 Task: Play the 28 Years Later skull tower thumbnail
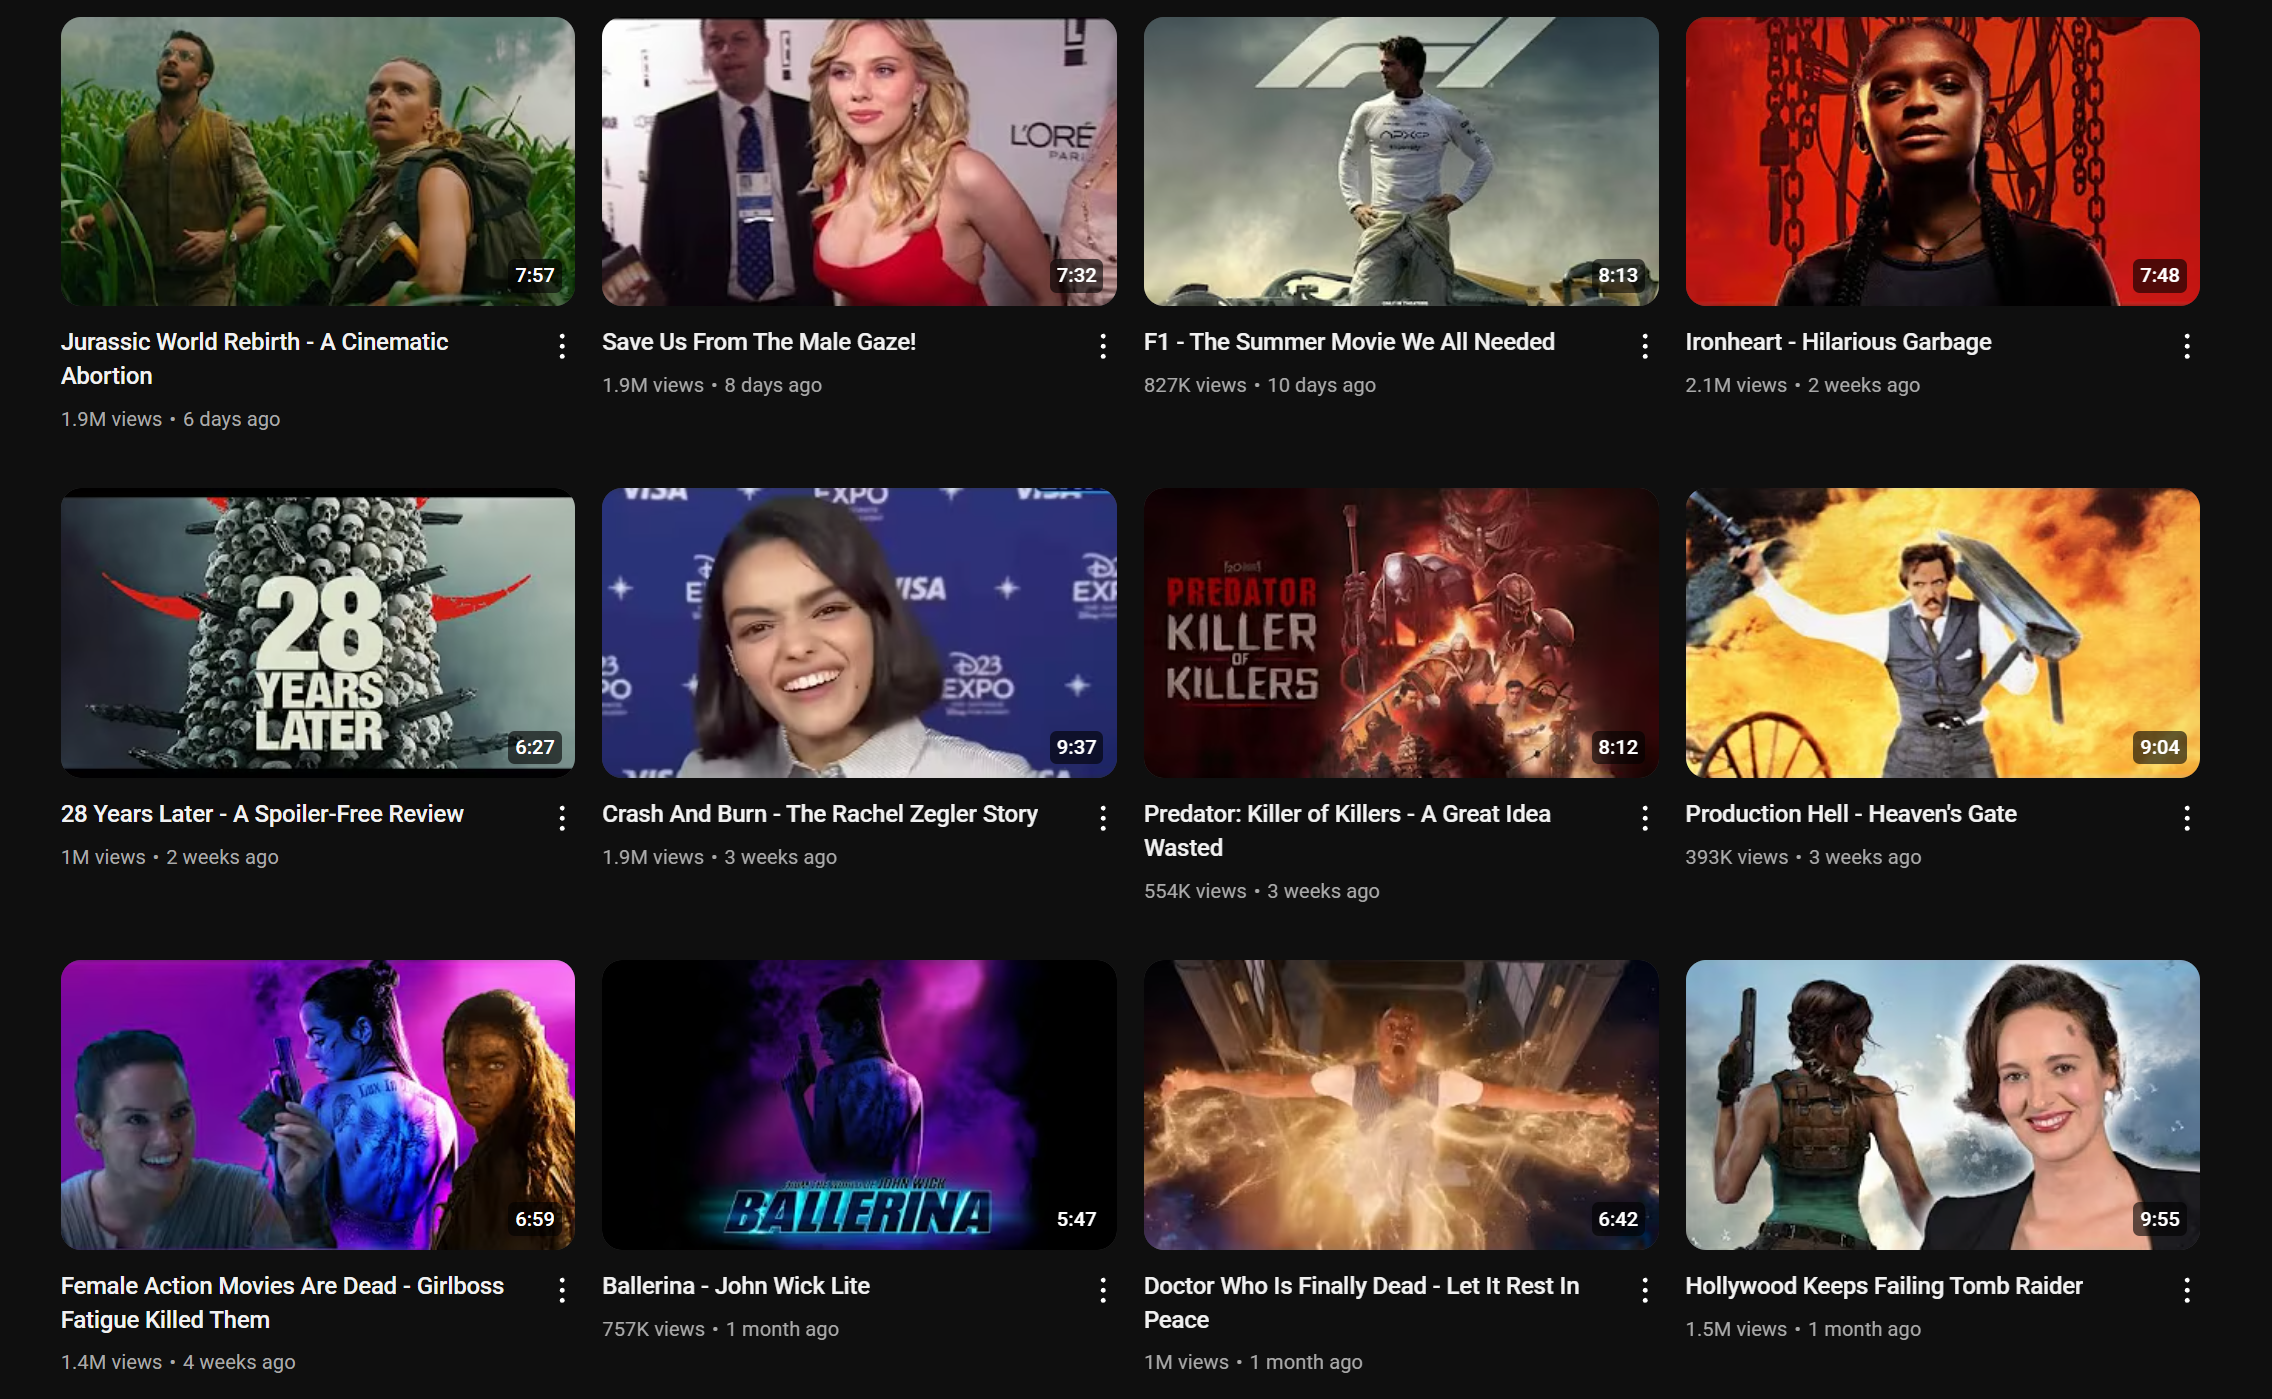coord(318,633)
